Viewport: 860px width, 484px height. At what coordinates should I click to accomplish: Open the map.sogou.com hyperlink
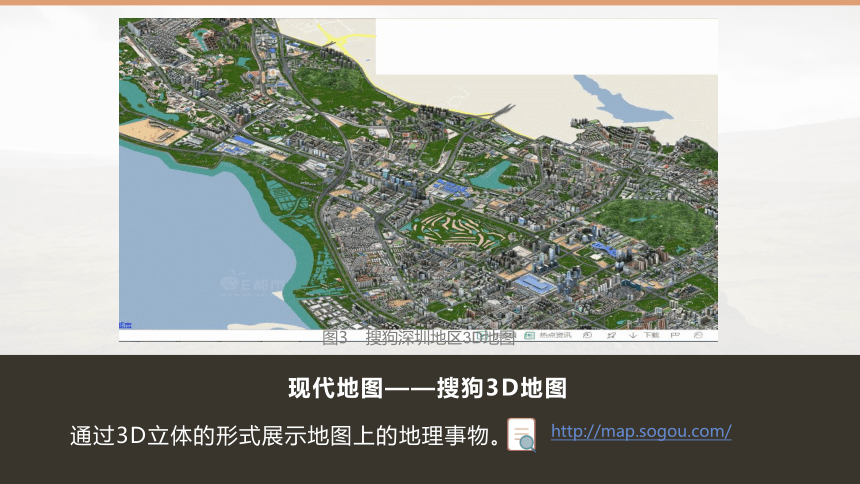pos(641,431)
